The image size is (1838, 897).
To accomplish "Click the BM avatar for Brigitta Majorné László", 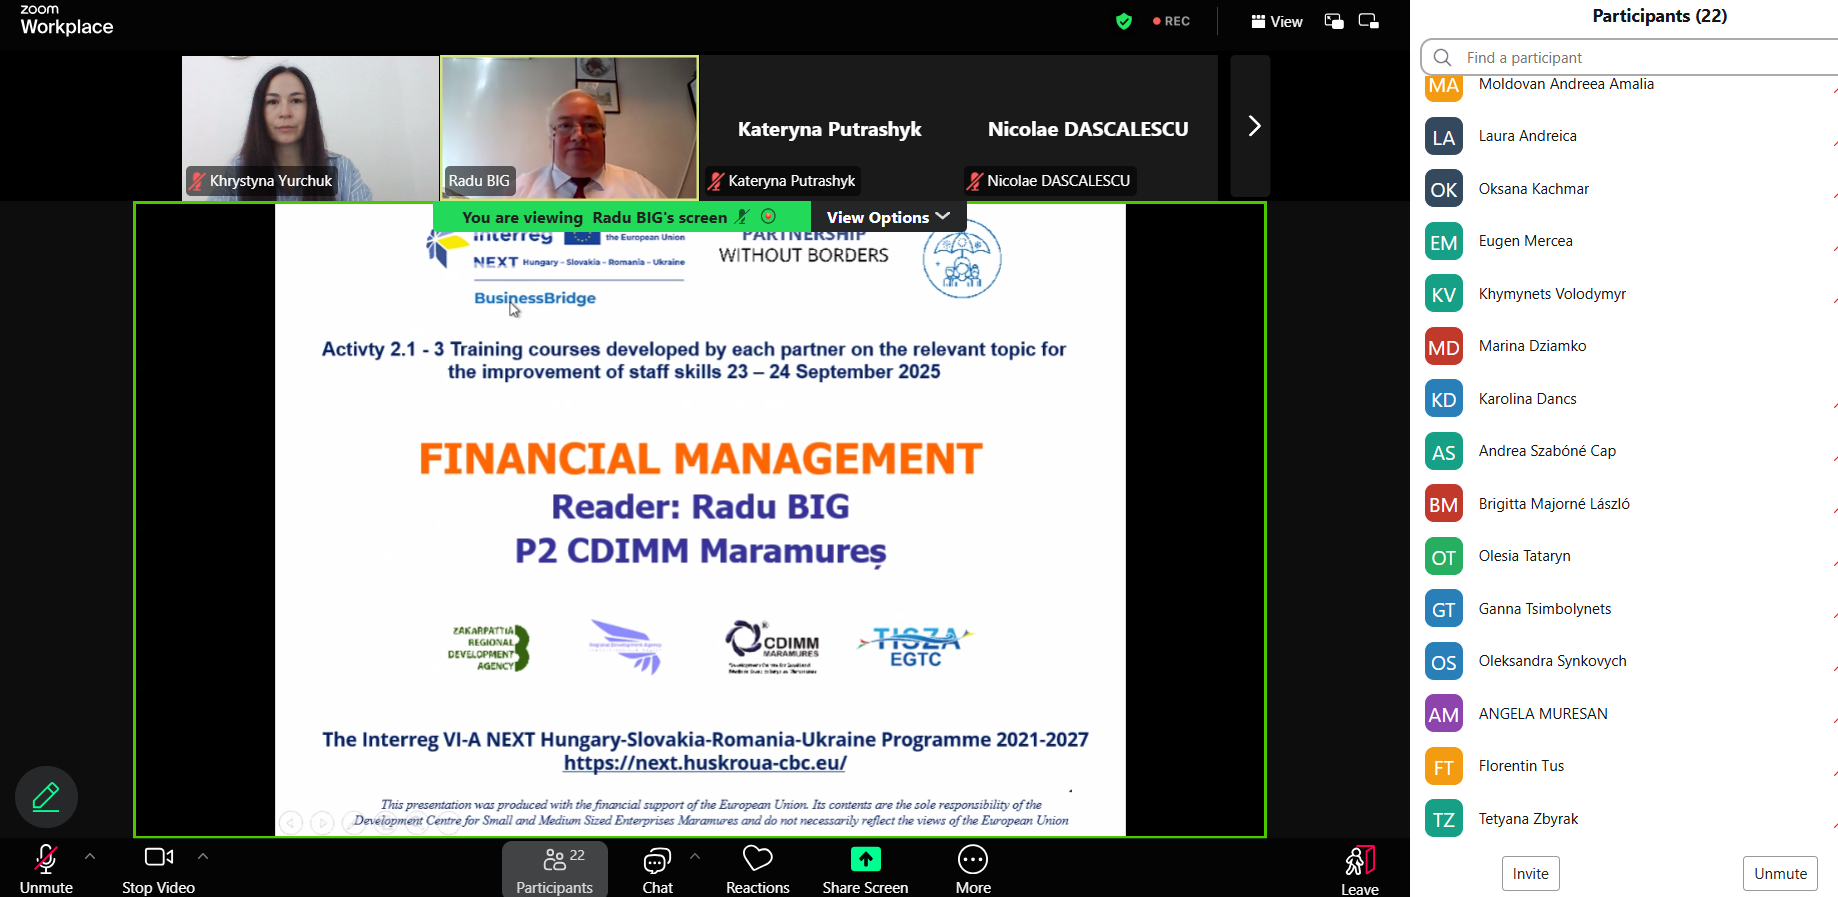I will pos(1444,504).
